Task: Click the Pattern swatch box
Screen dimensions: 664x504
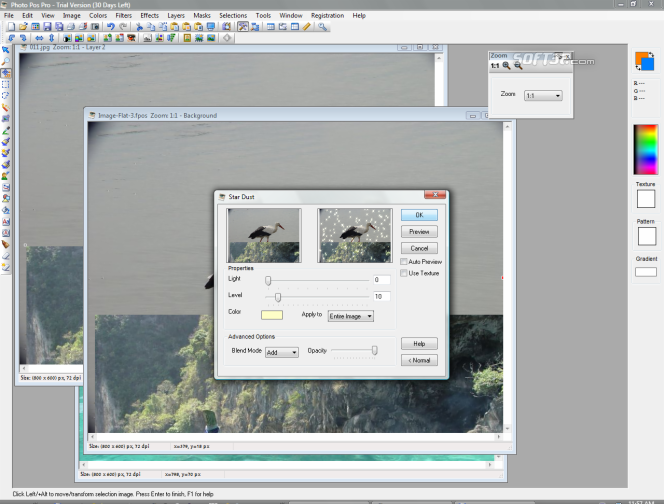Action: [x=647, y=236]
